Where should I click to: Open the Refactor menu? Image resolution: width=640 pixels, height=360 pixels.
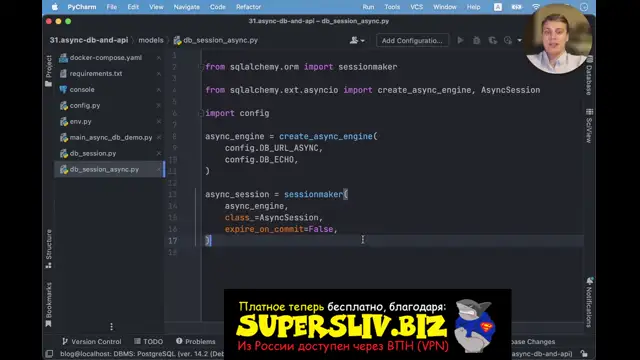pyautogui.click(x=248, y=7)
